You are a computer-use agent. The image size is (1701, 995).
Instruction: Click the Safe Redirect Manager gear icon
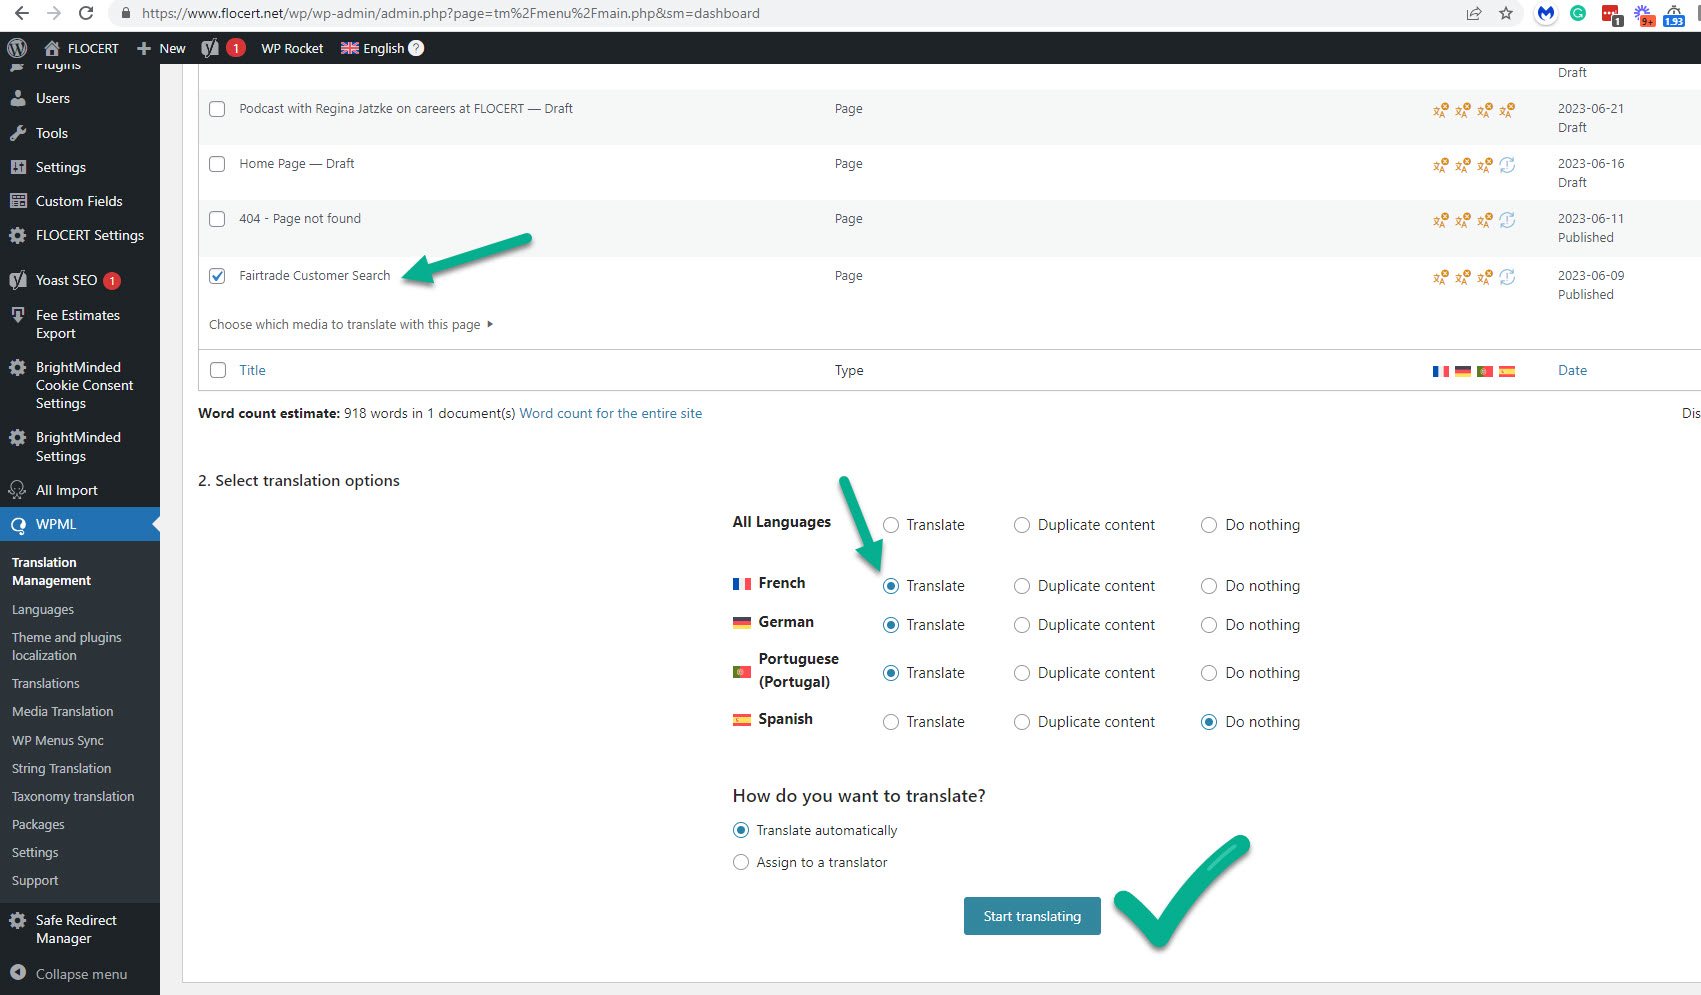click(18, 920)
